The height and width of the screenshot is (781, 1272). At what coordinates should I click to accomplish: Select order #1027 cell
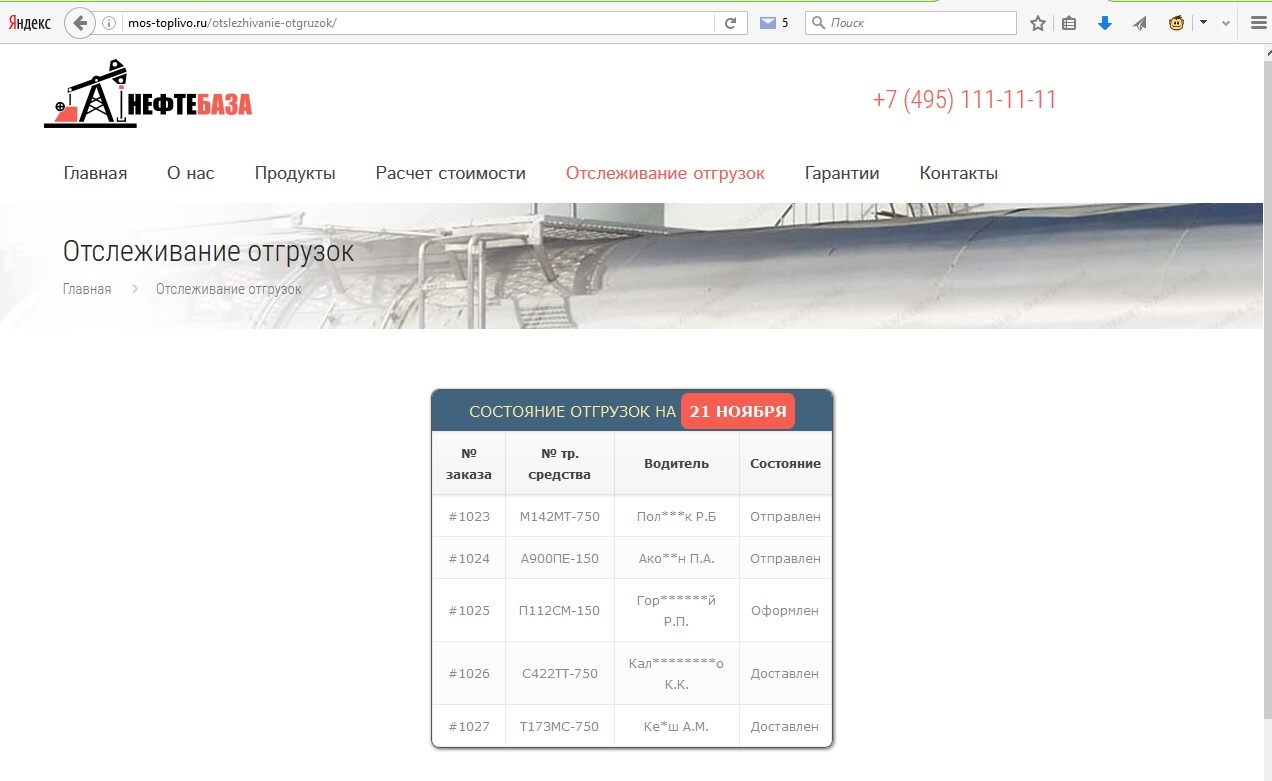tap(469, 726)
